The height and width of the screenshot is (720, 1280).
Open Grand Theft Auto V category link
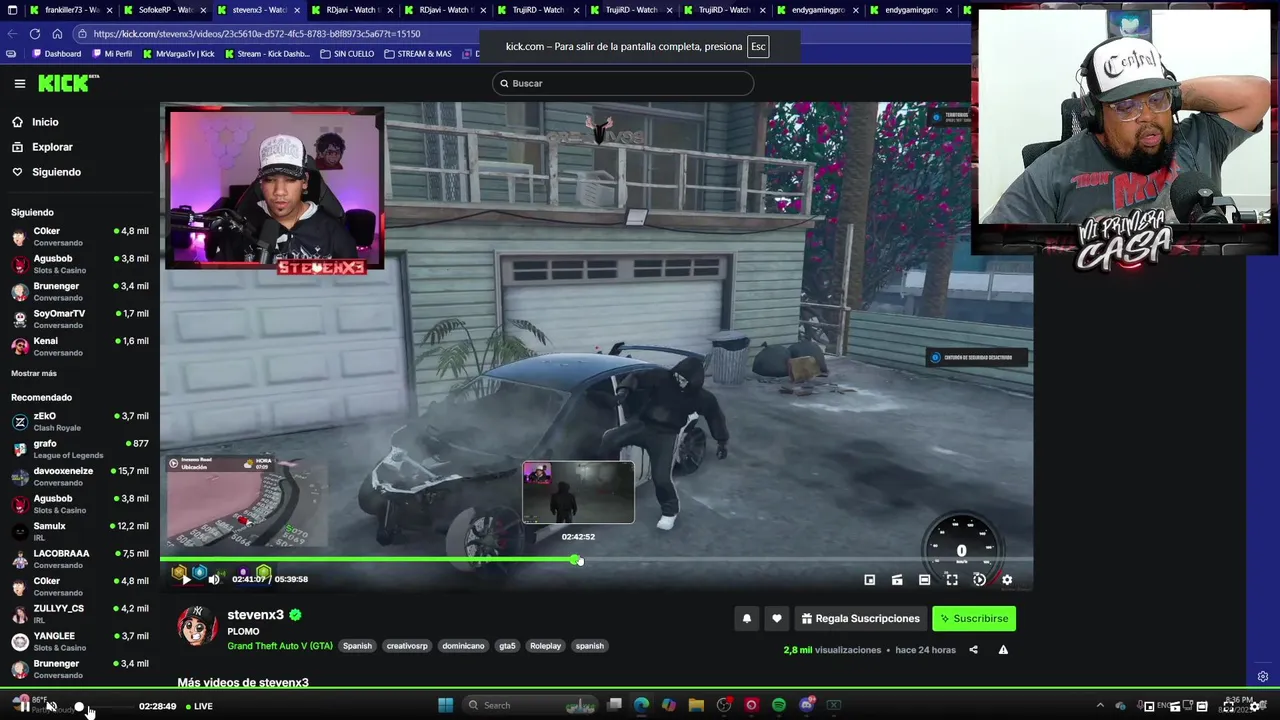click(280, 646)
